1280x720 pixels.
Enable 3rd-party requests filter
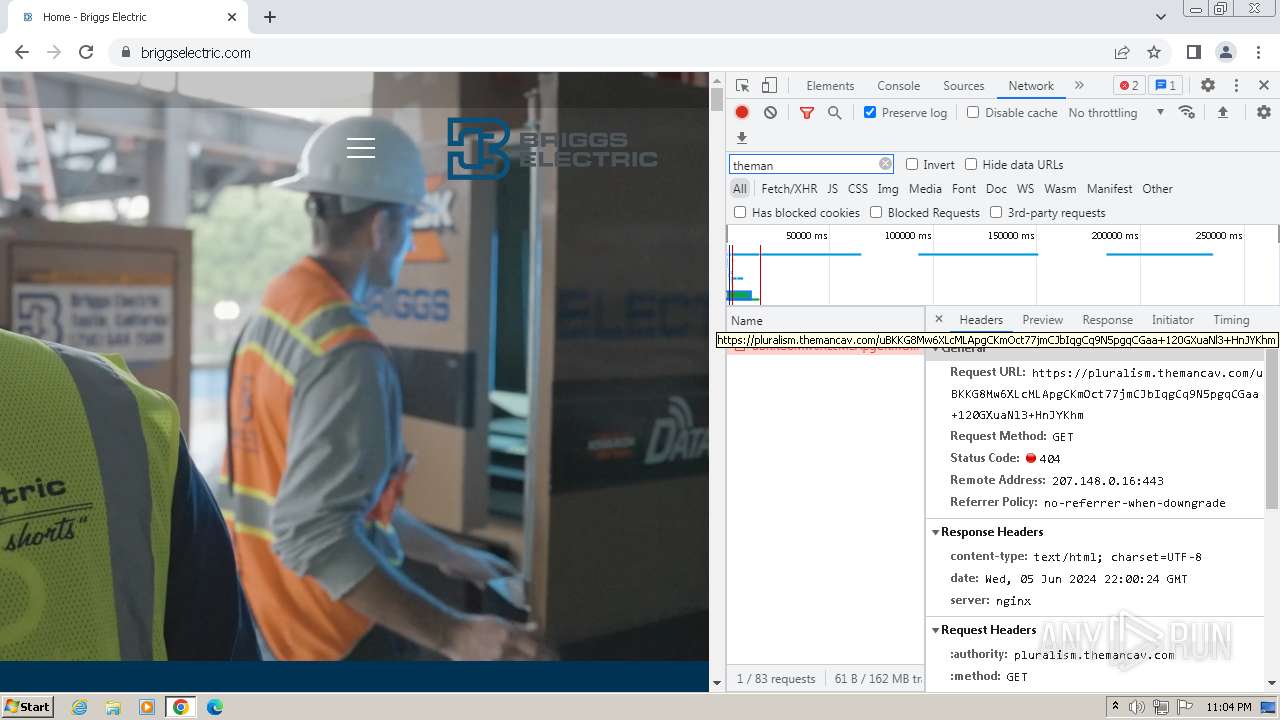(996, 212)
